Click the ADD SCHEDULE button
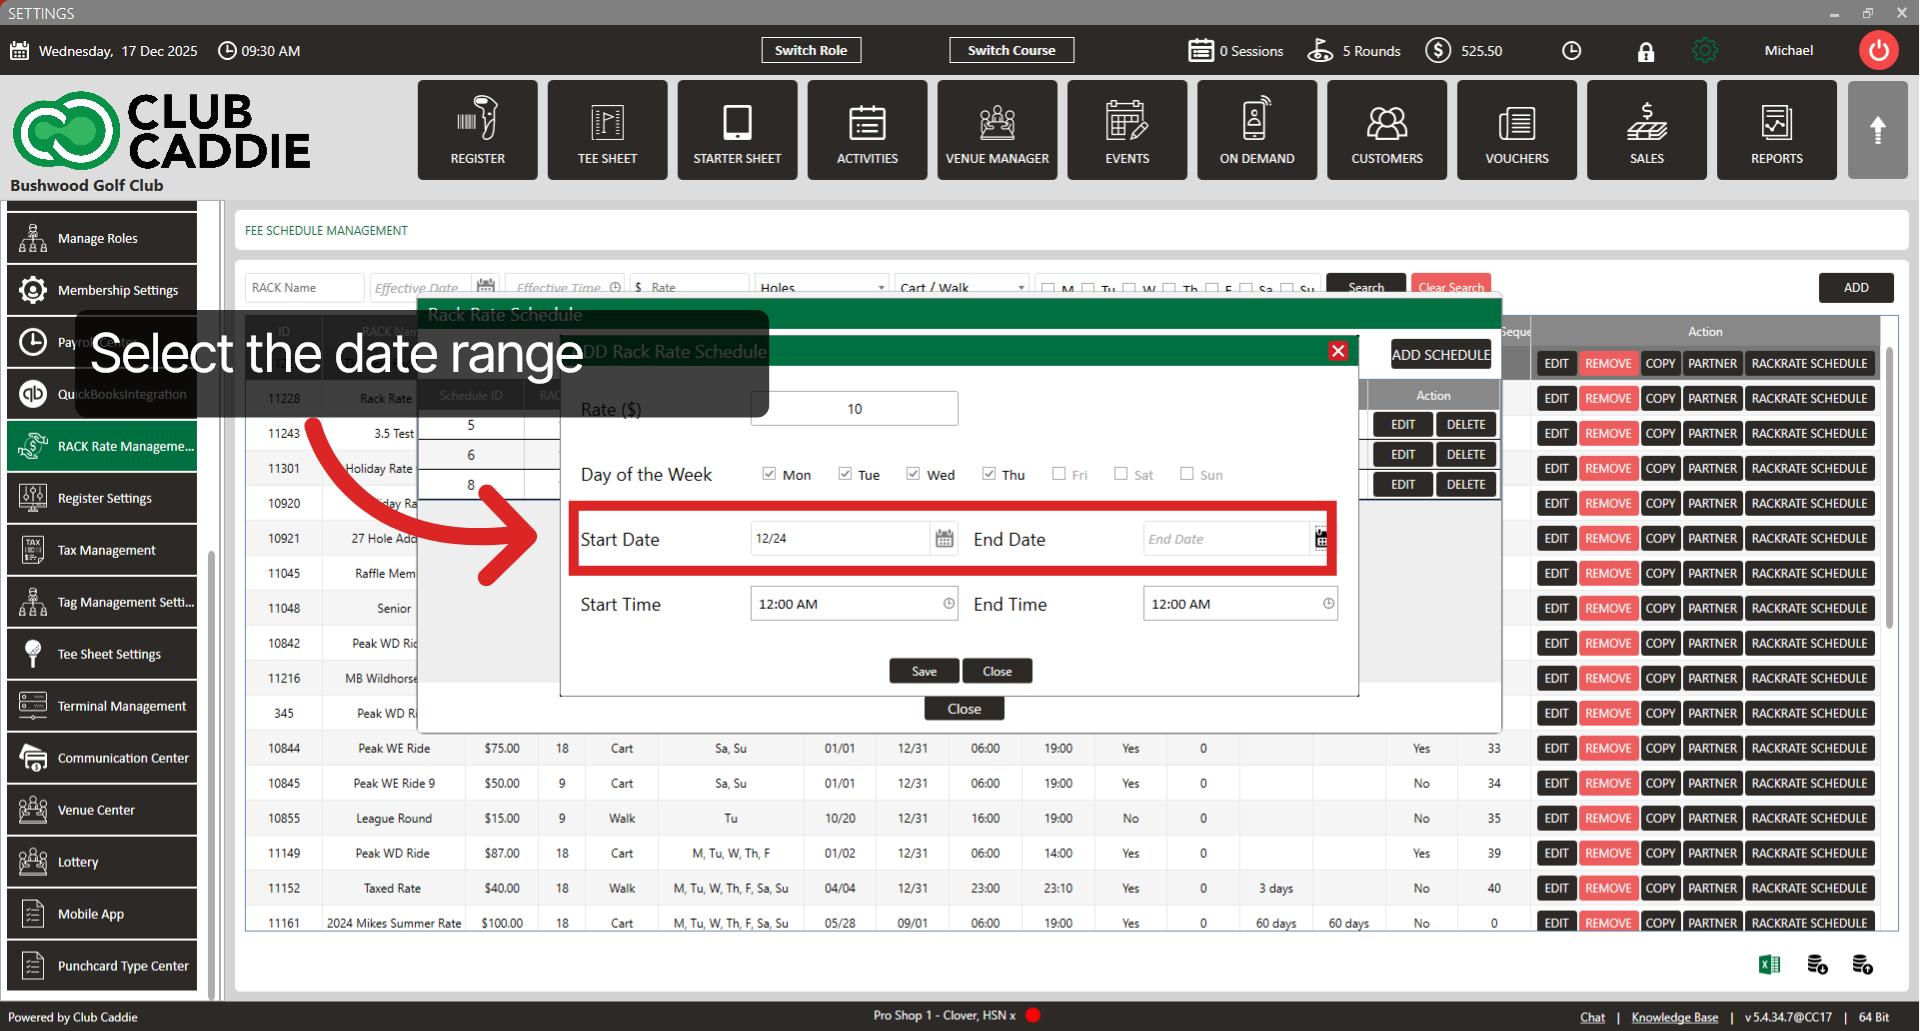1920x1031 pixels. coord(1440,355)
